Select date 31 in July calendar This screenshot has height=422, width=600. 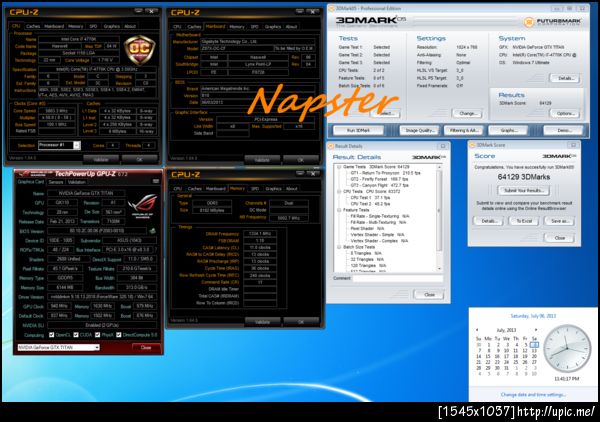(x=506, y=368)
